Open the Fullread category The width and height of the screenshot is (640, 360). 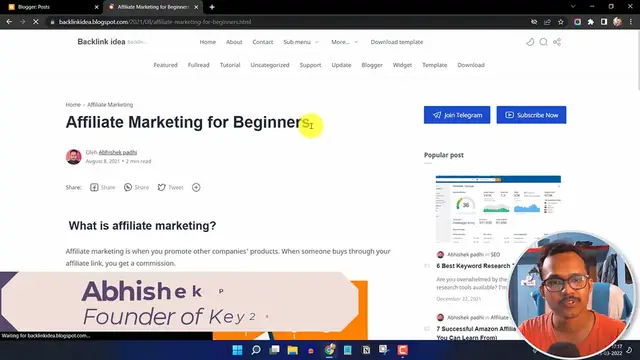tap(198, 65)
